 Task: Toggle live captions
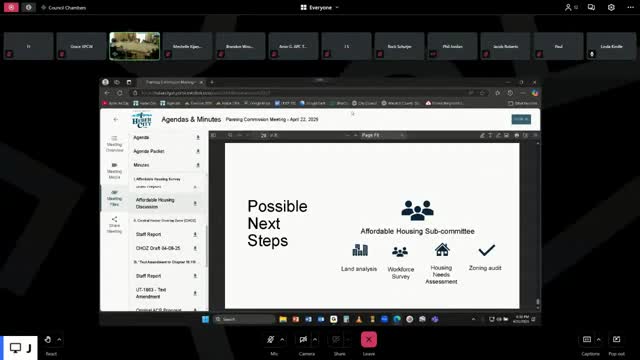(587, 340)
